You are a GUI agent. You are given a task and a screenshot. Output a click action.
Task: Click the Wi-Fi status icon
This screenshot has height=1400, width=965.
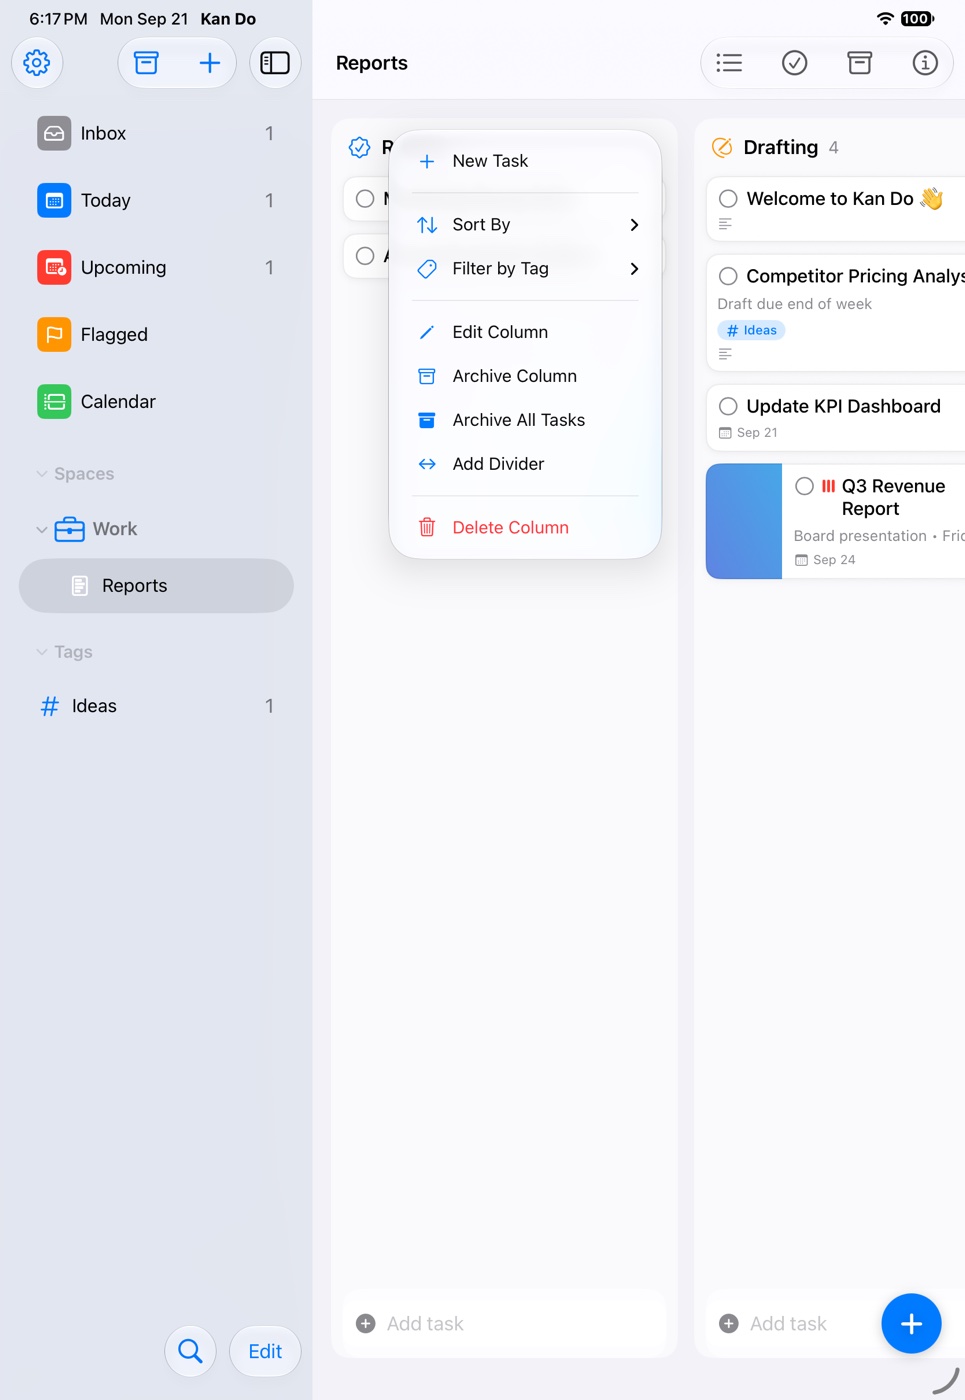click(885, 19)
